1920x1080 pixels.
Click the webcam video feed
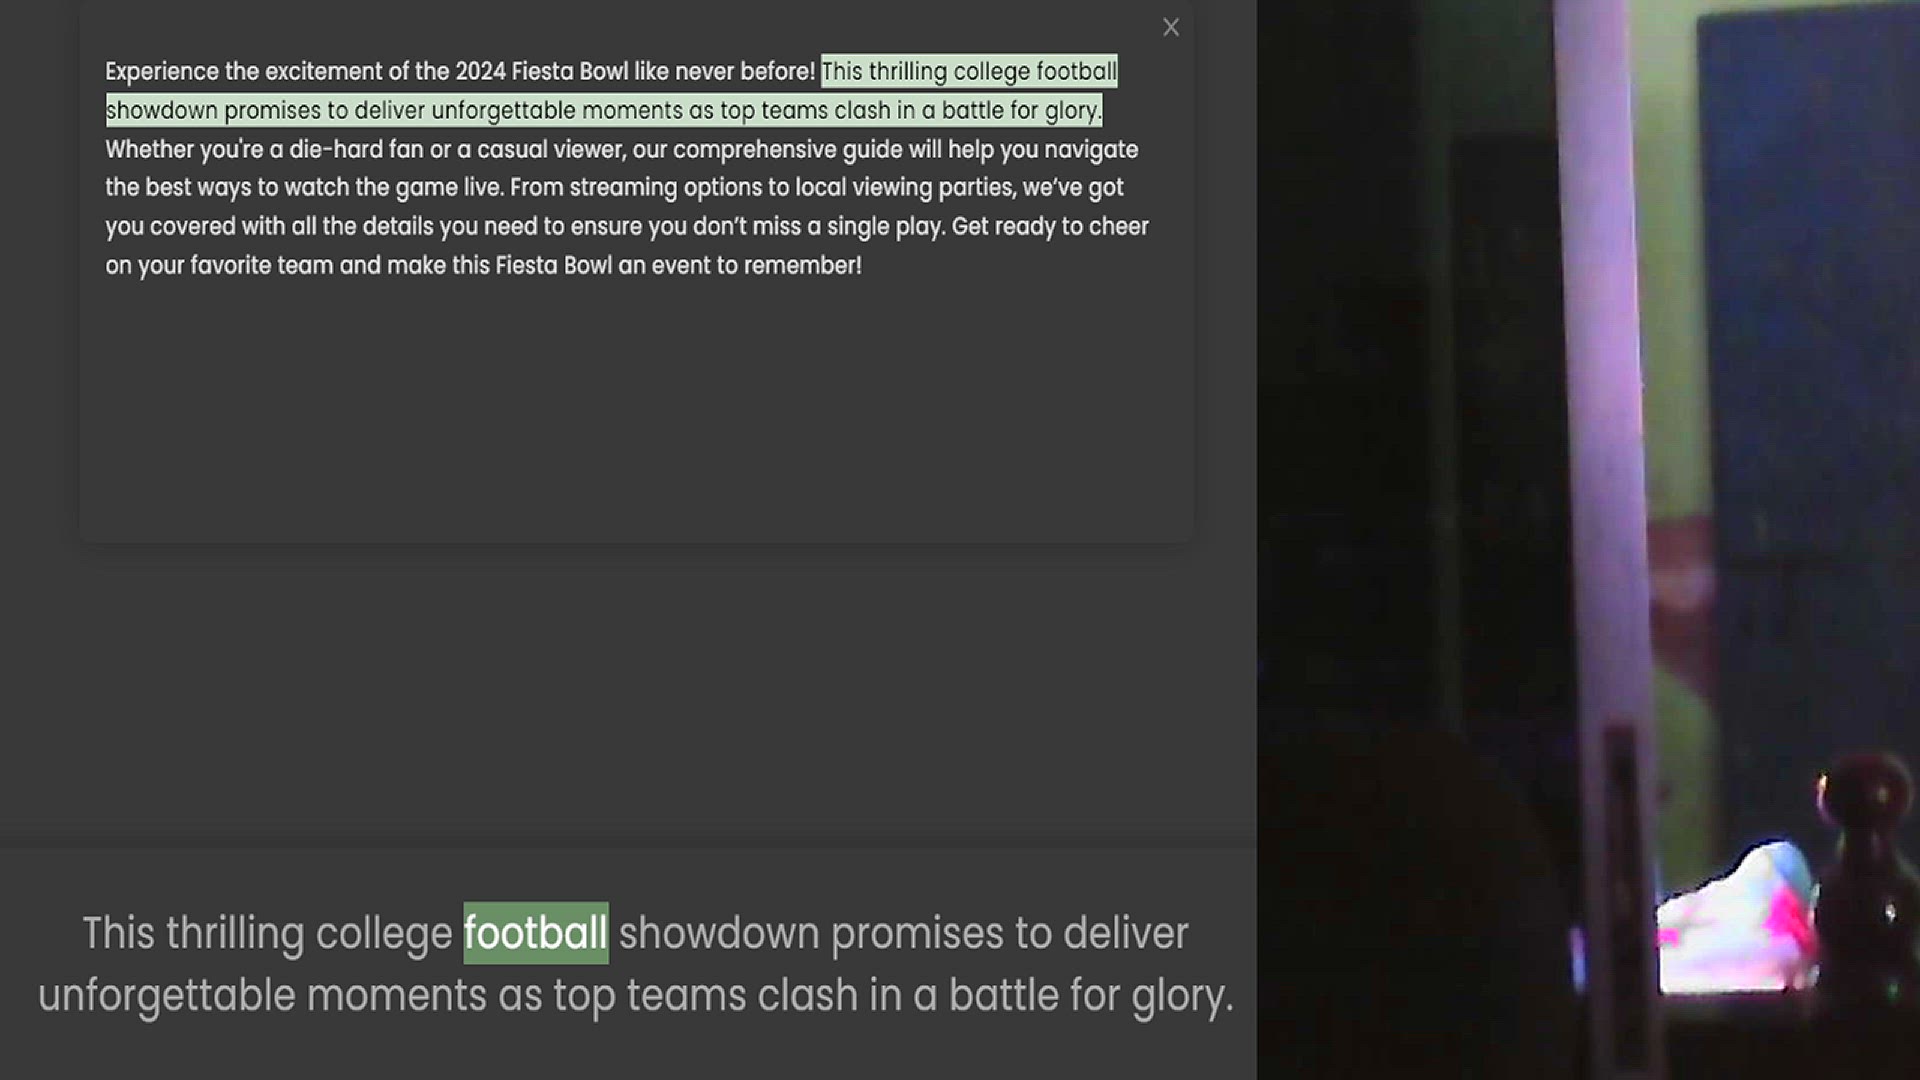[x=1588, y=540]
